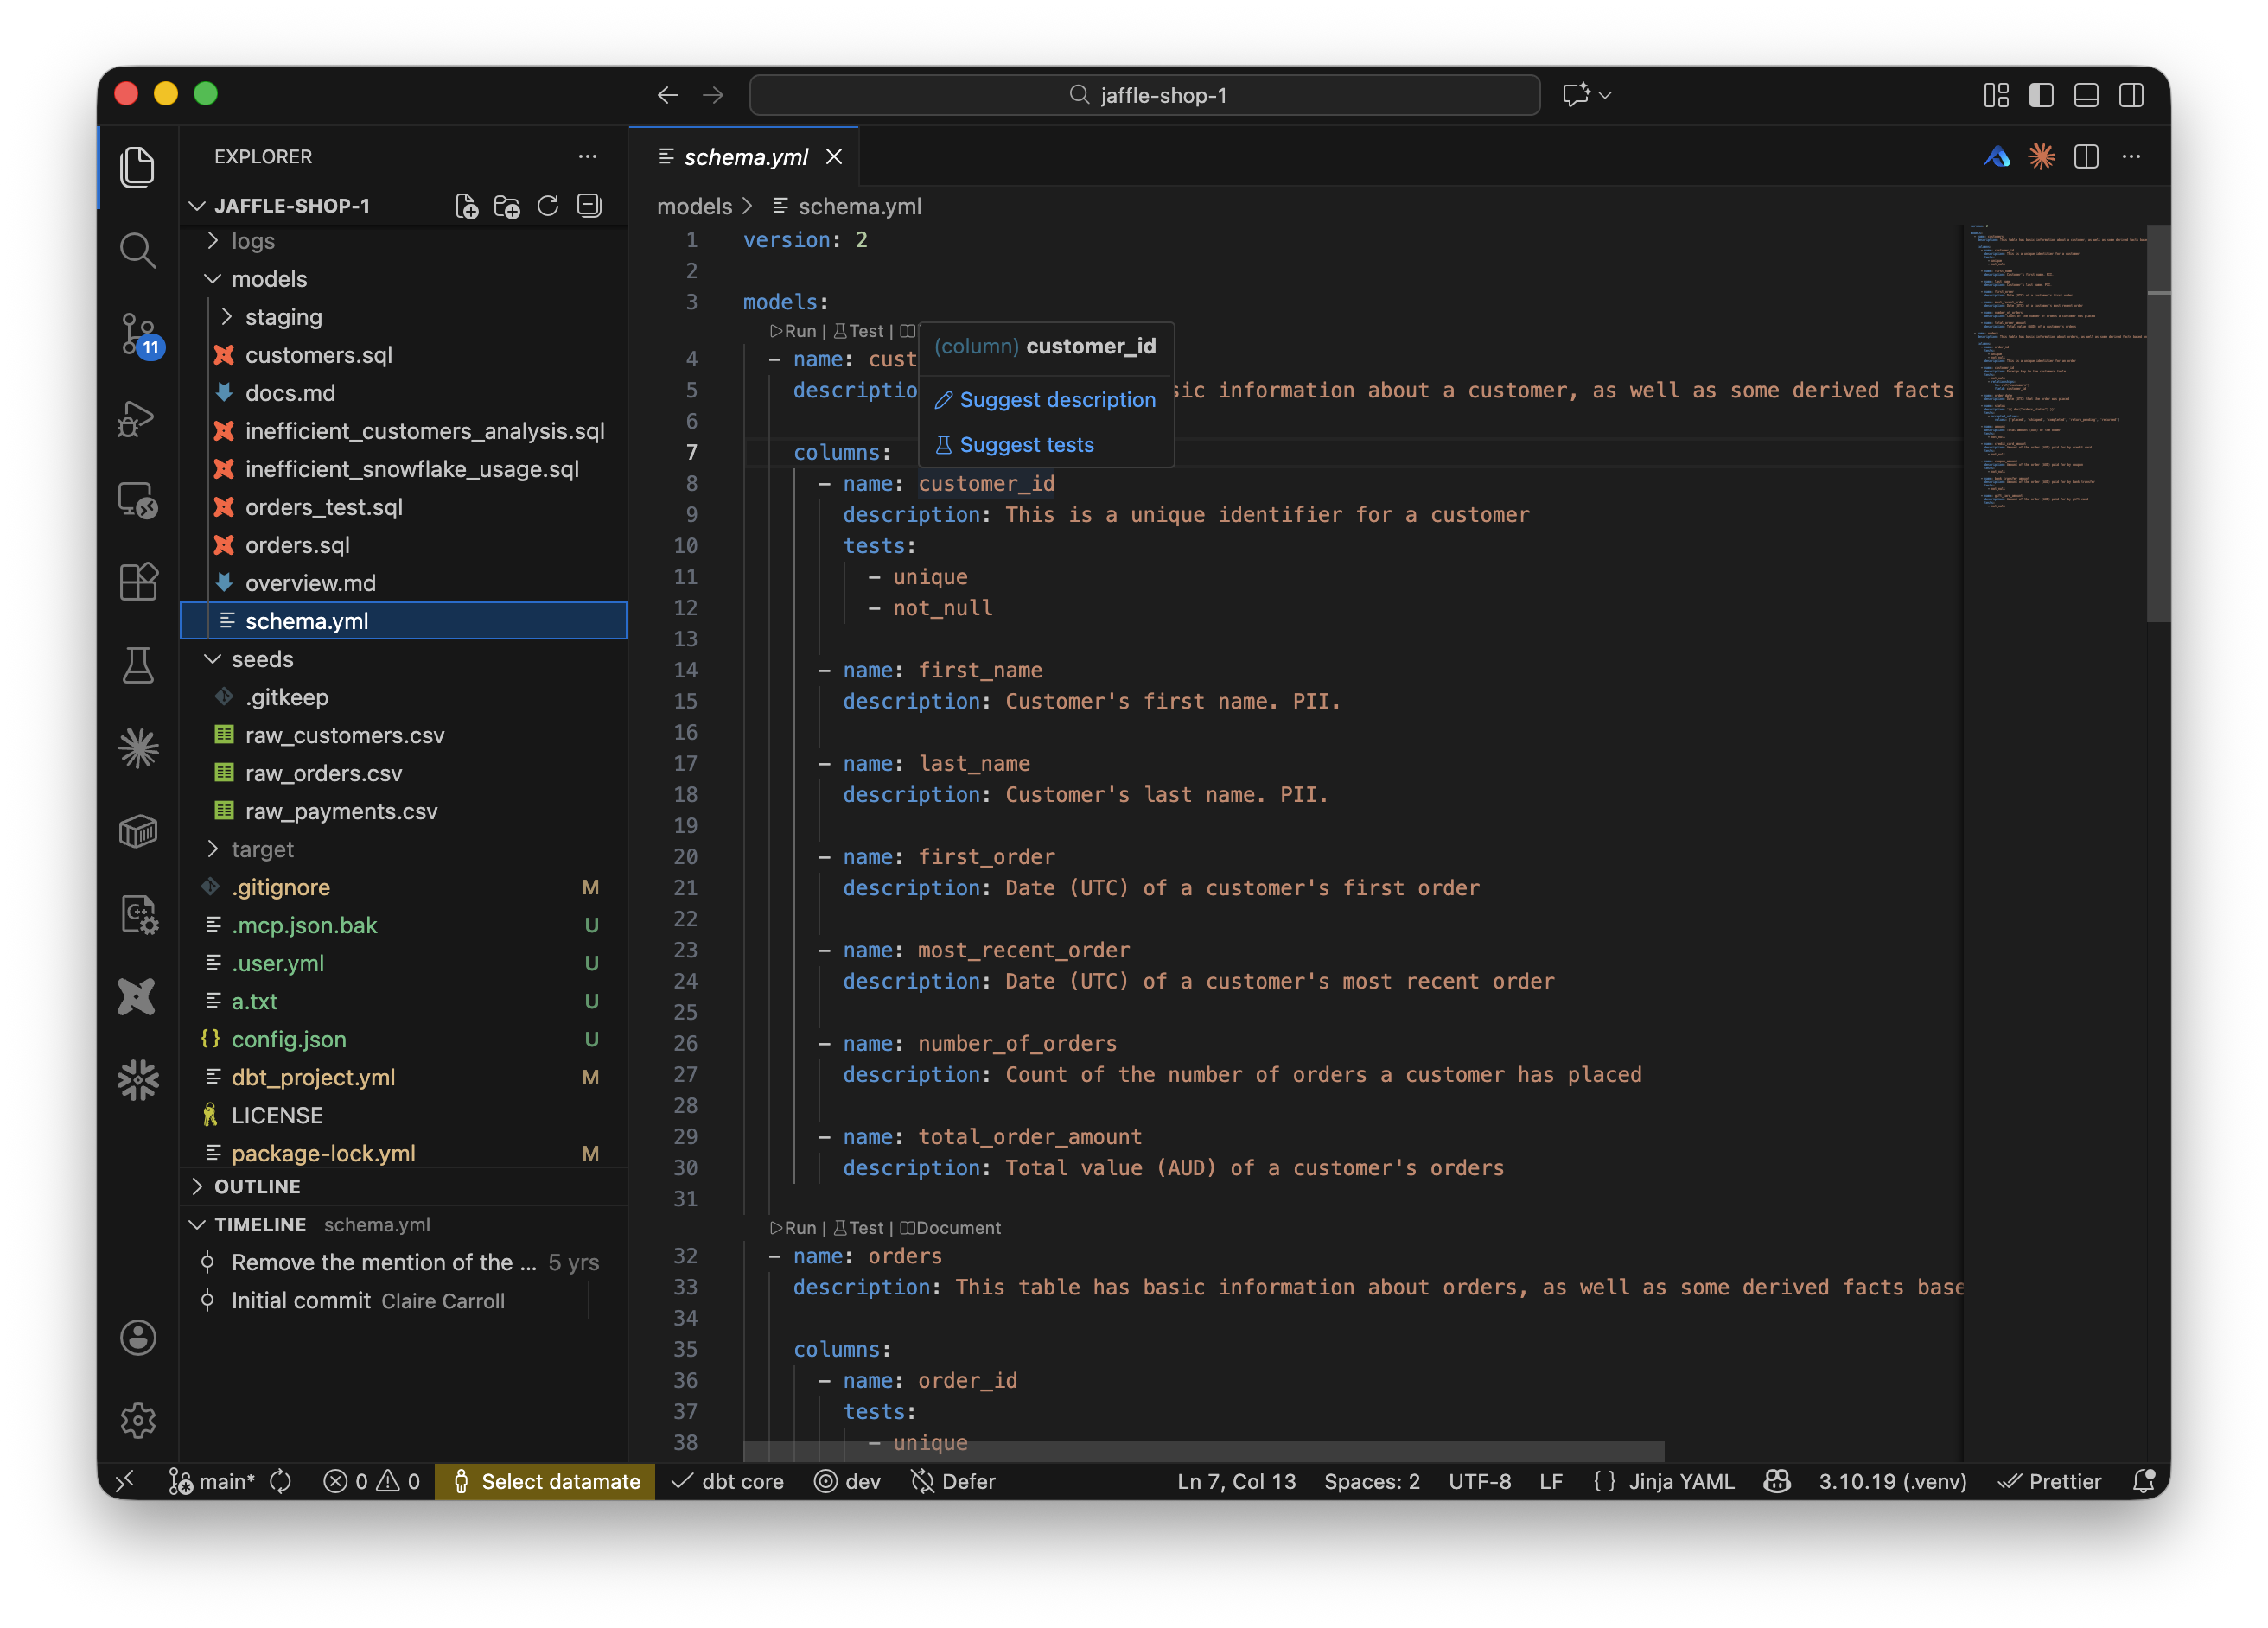Click the code minimap preview
The image size is (2268, 1628).
pos(2055,367)
